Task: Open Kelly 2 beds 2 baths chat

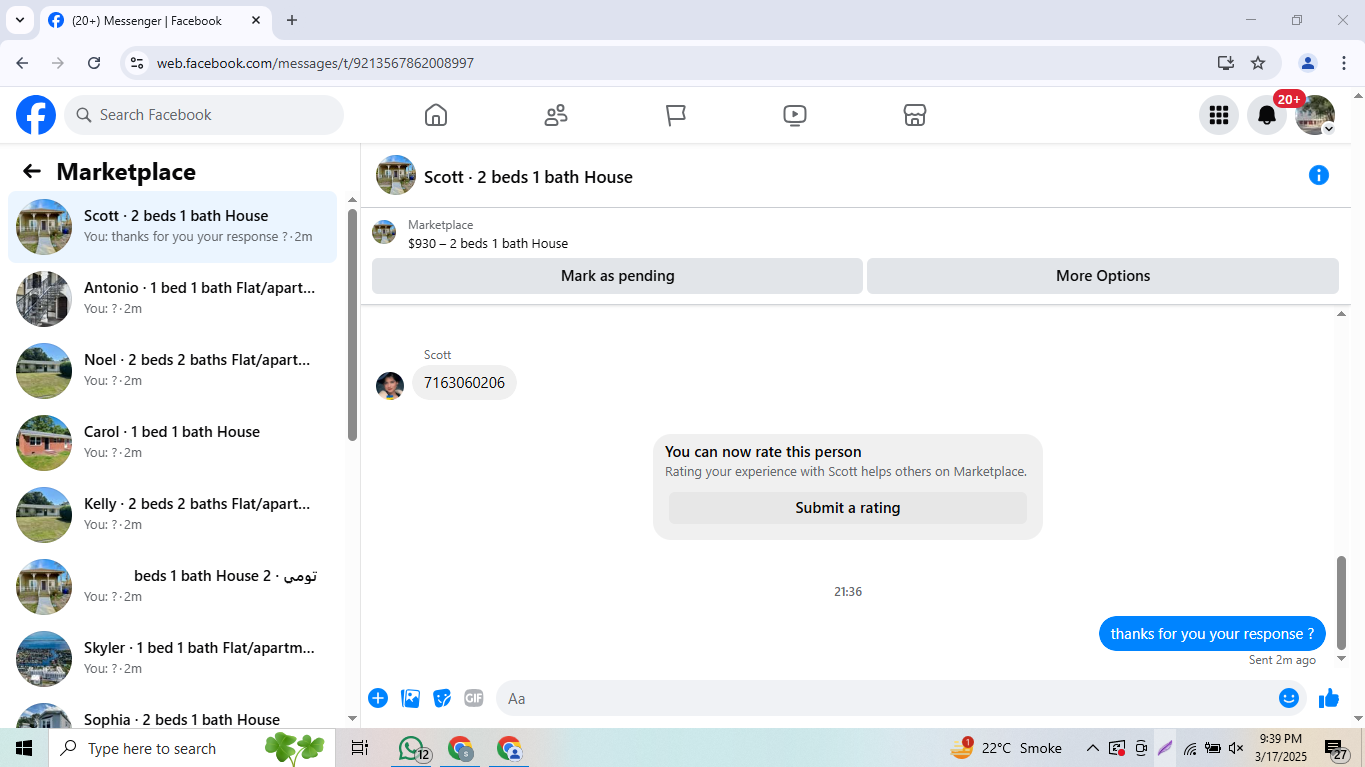Action: [x=172, y=515]
